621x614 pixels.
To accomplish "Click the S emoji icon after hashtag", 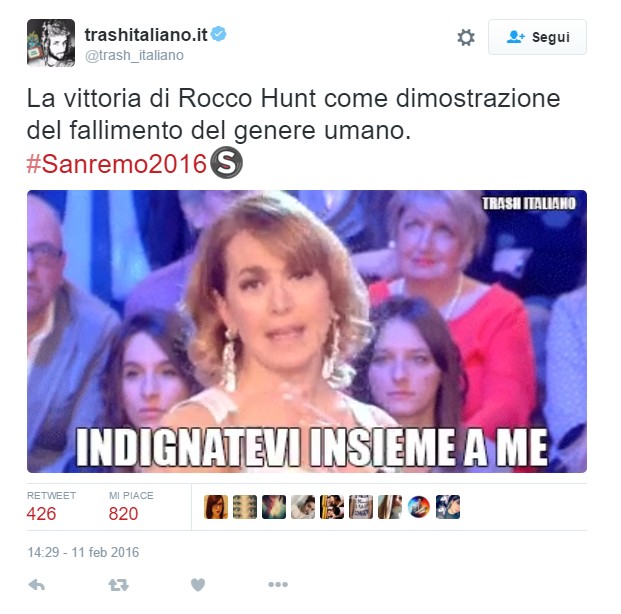I will (226, 162).
